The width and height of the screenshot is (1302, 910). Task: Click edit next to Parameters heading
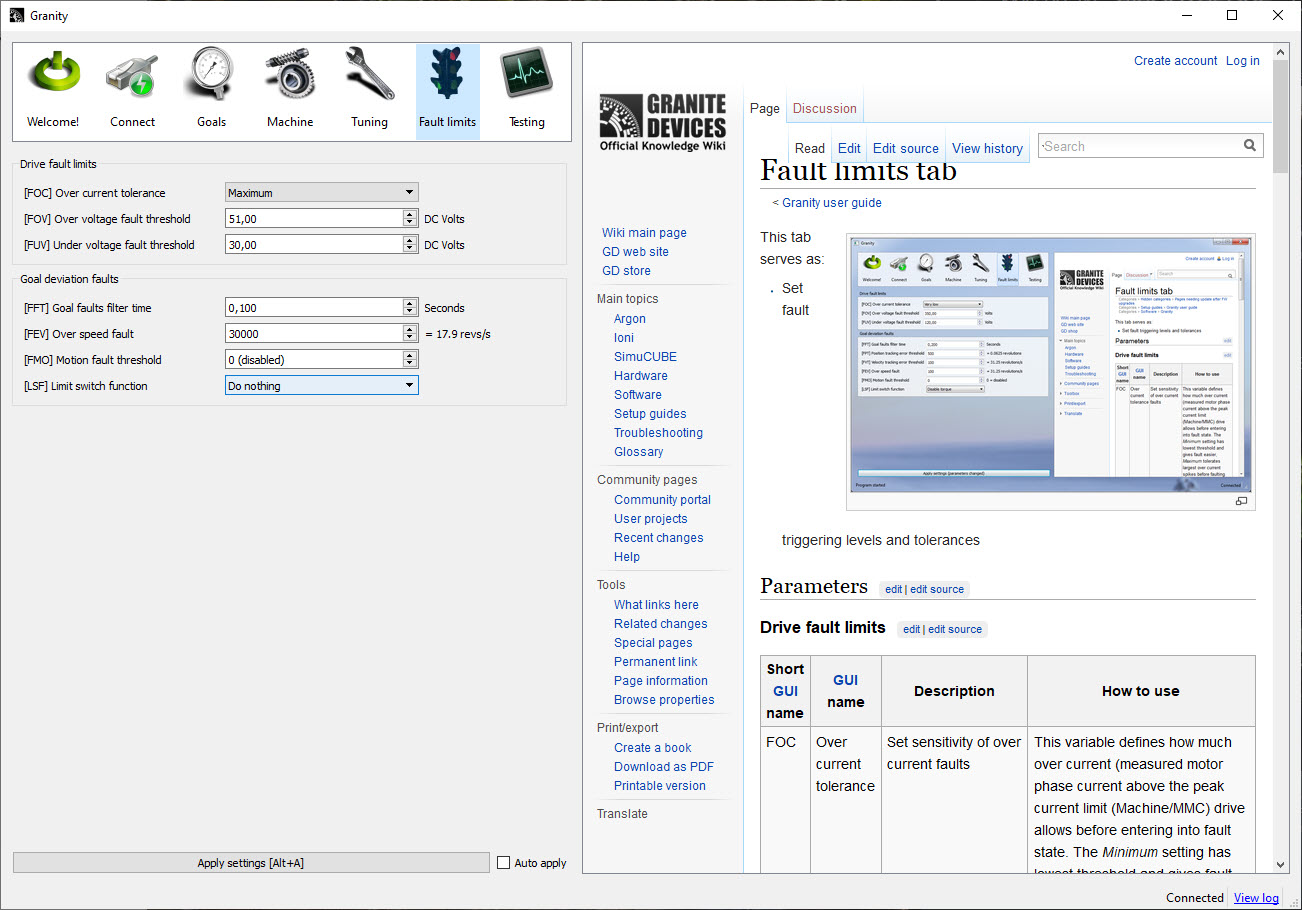[893, 590]
